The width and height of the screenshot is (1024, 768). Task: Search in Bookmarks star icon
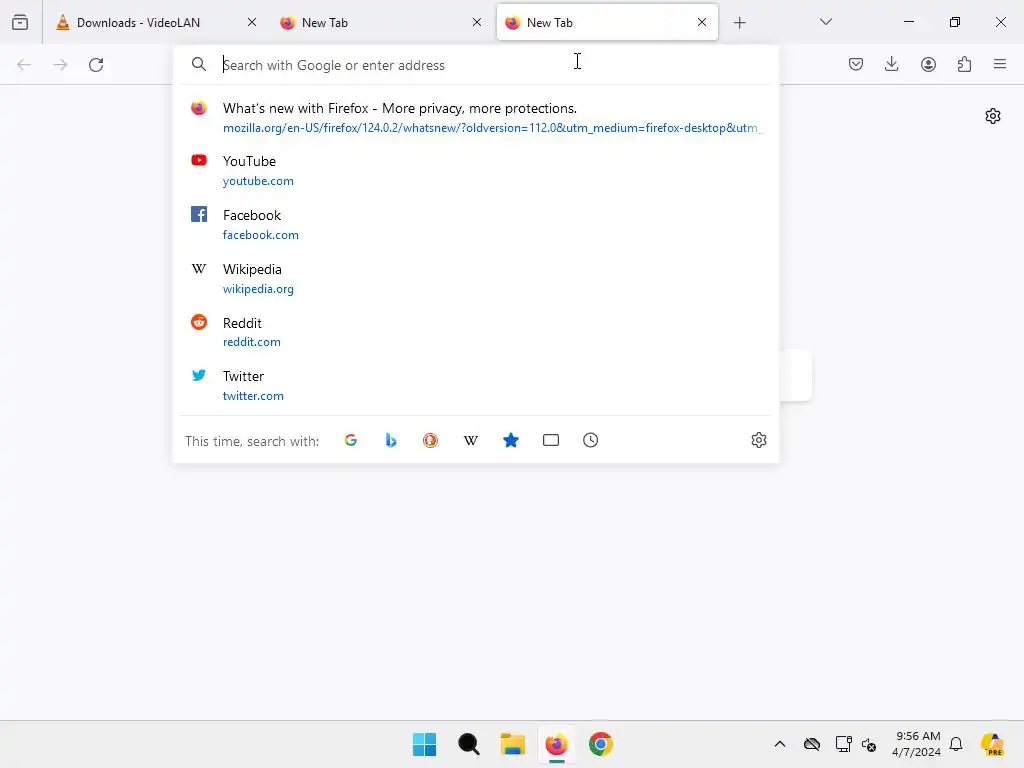(x=511, y=440)
